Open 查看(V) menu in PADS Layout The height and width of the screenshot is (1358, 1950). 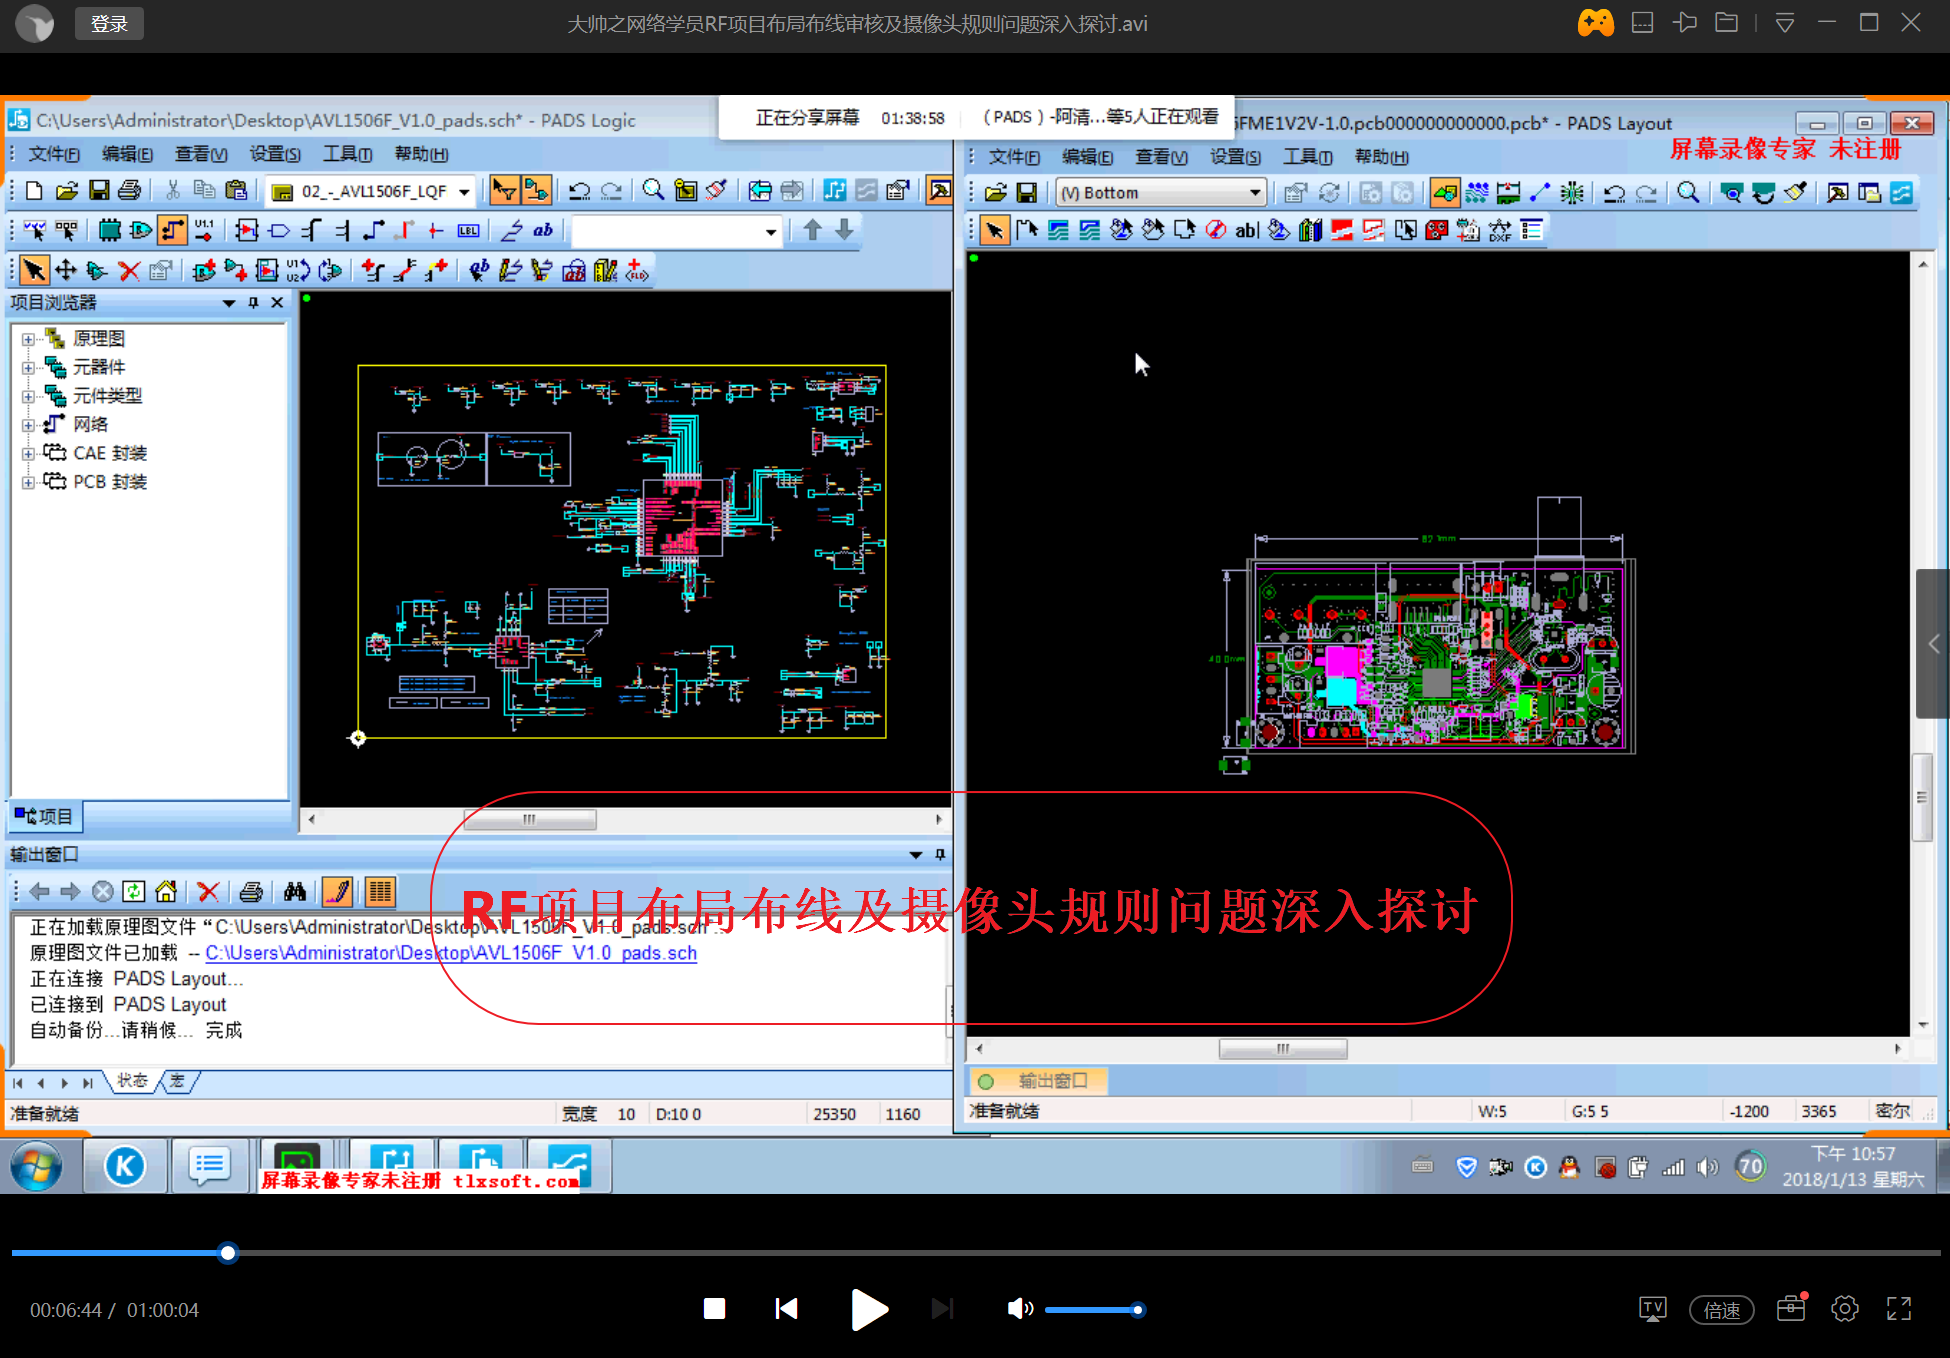[x=1161, y=157]
